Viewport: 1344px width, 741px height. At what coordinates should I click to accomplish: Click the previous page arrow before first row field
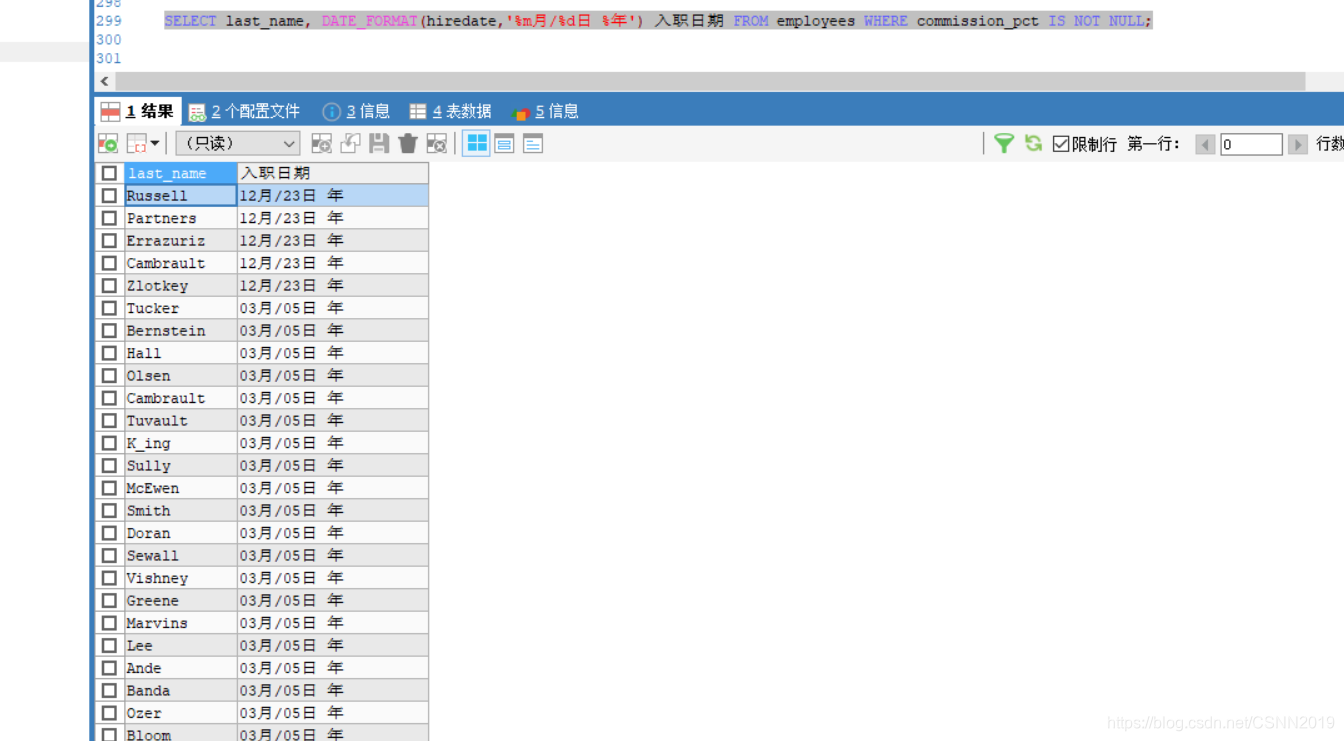coord(1205,145)
